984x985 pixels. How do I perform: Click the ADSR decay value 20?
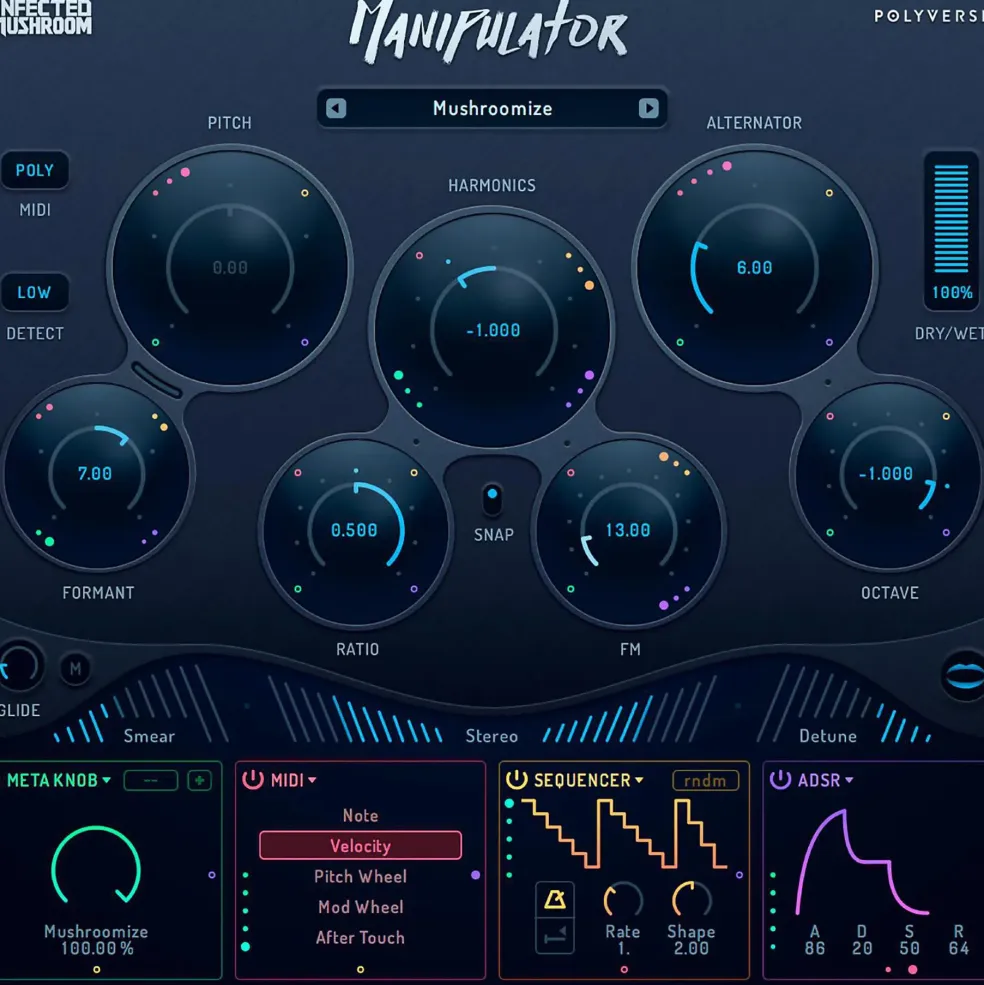coord(861,948)
